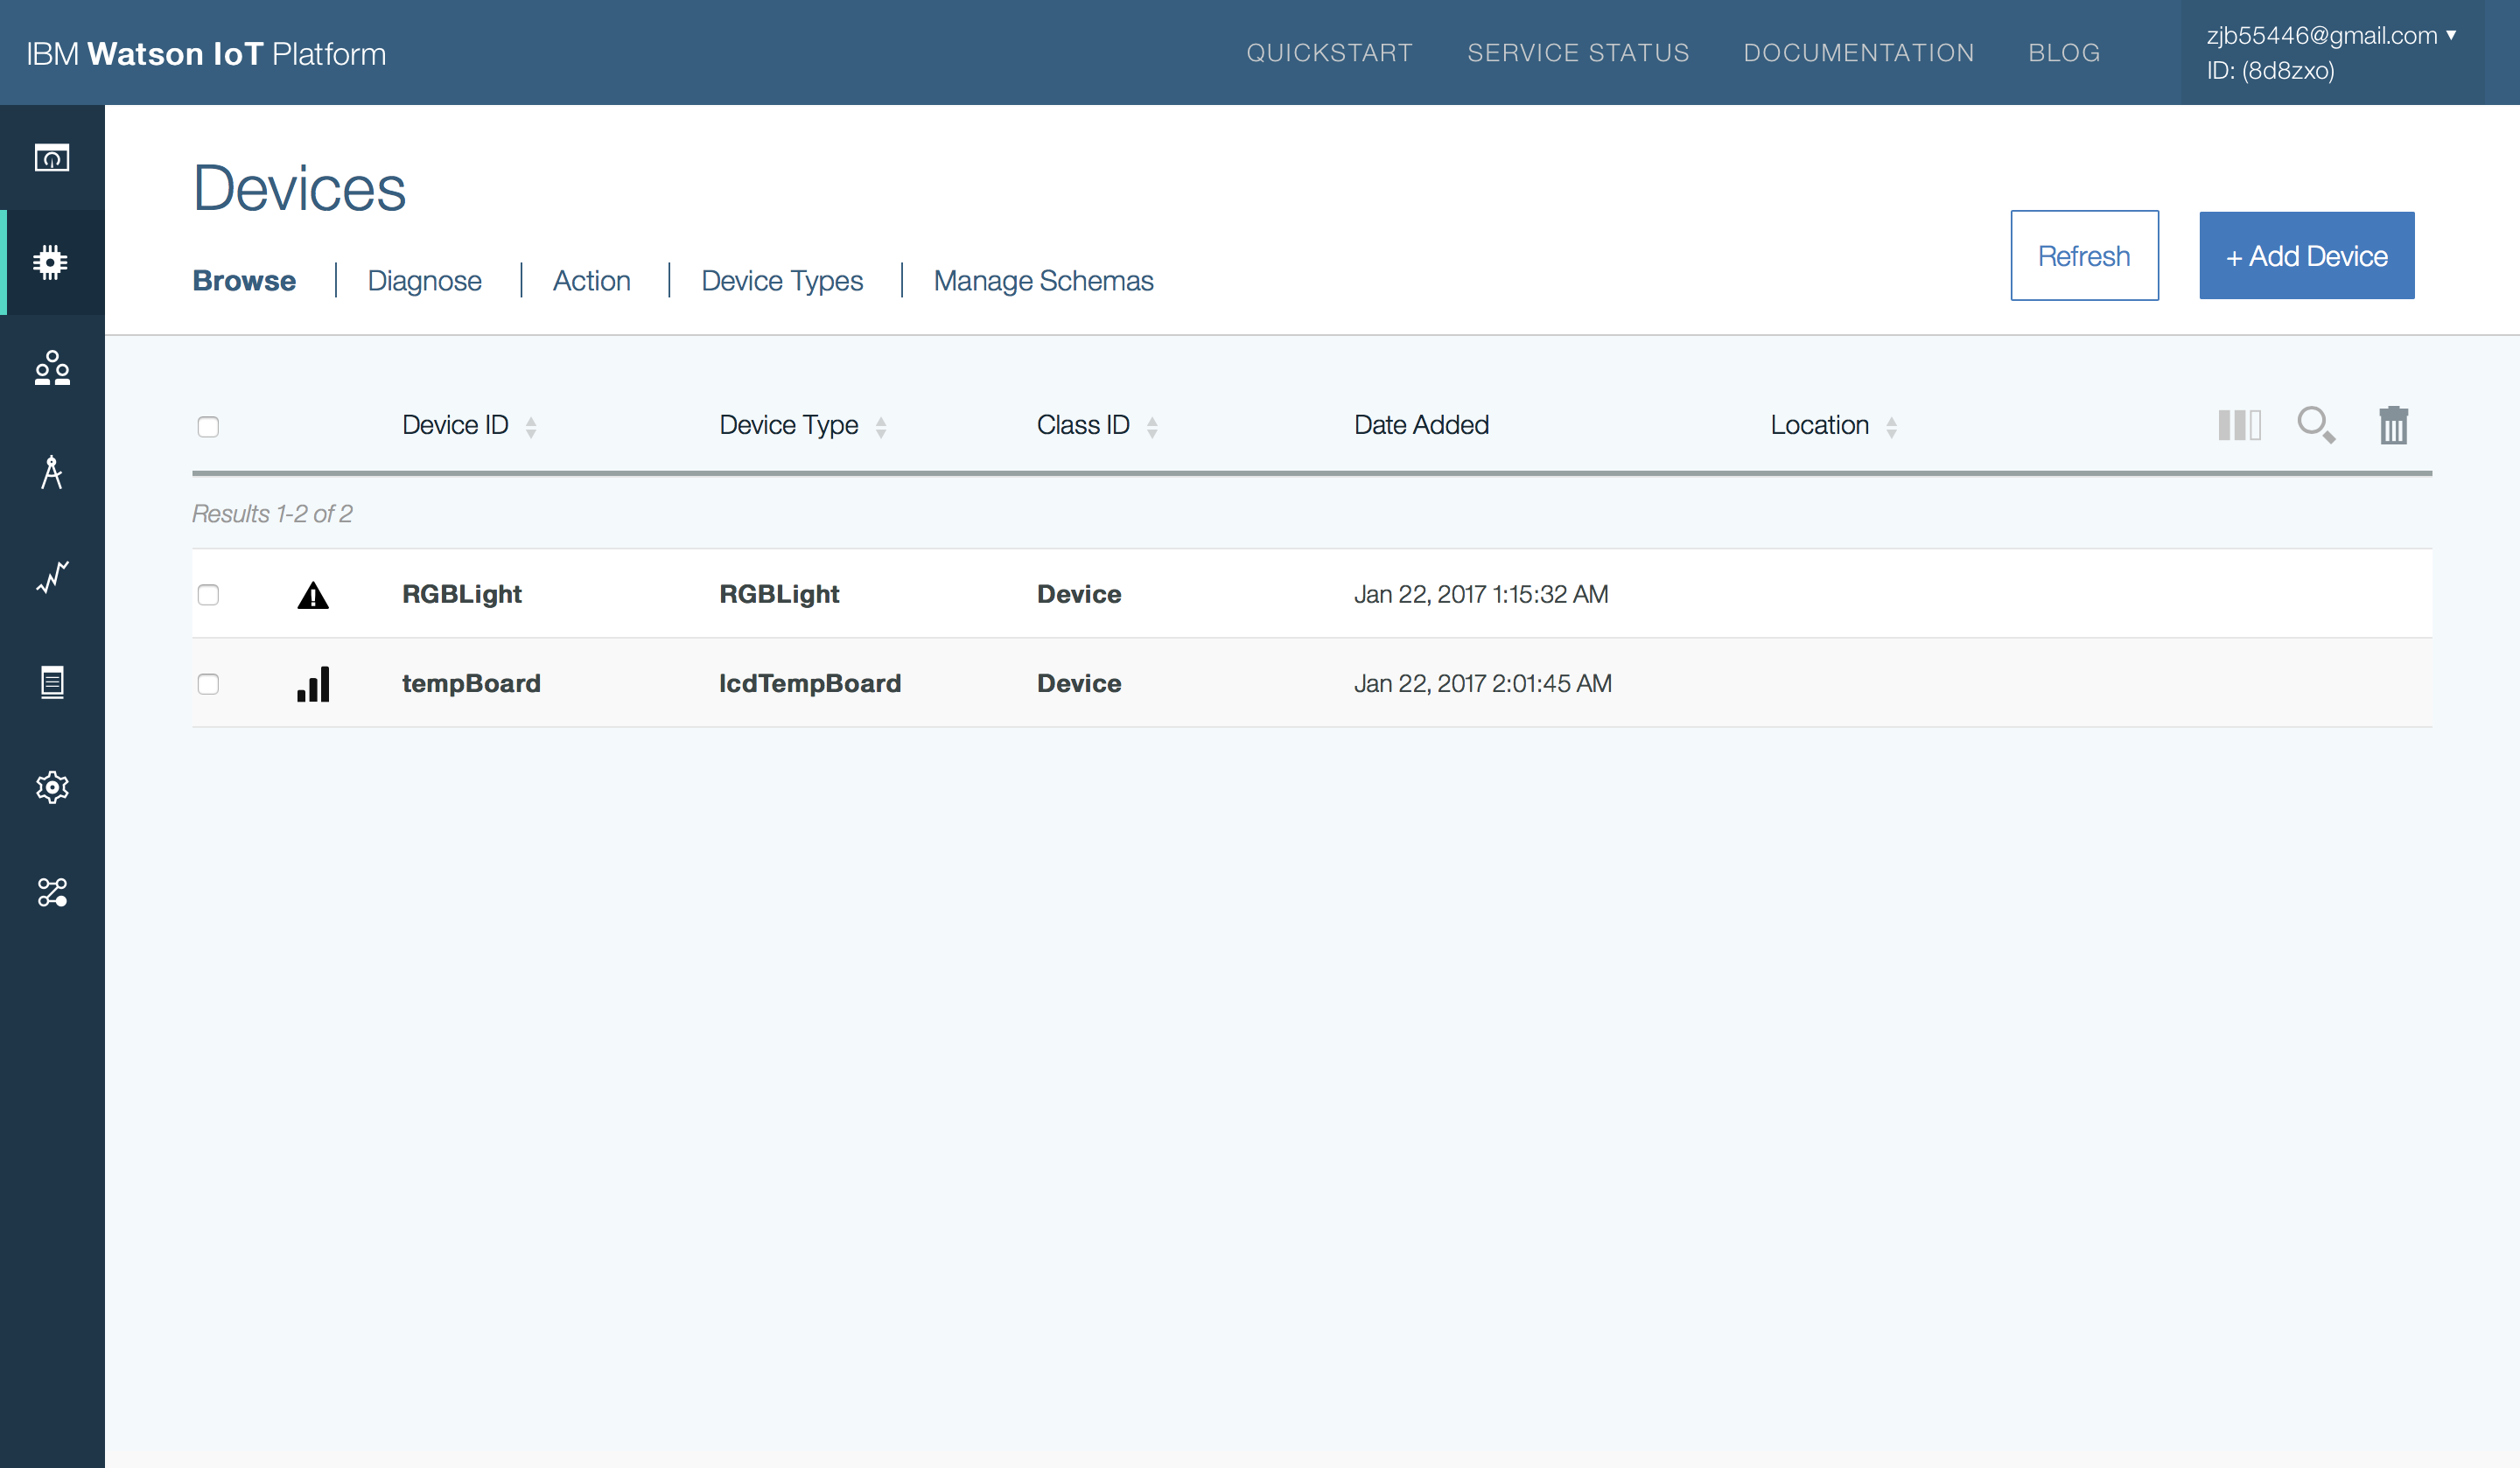The height and width of the screenshot is (1468, 2520).
Task: Click the trash delete icon in table header
Action: click(x=2393, y=425)
